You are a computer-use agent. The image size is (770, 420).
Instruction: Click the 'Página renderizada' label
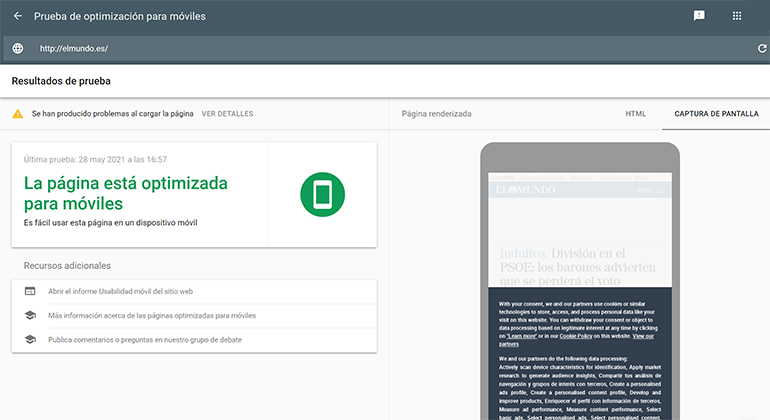click(x=436, y=114)
